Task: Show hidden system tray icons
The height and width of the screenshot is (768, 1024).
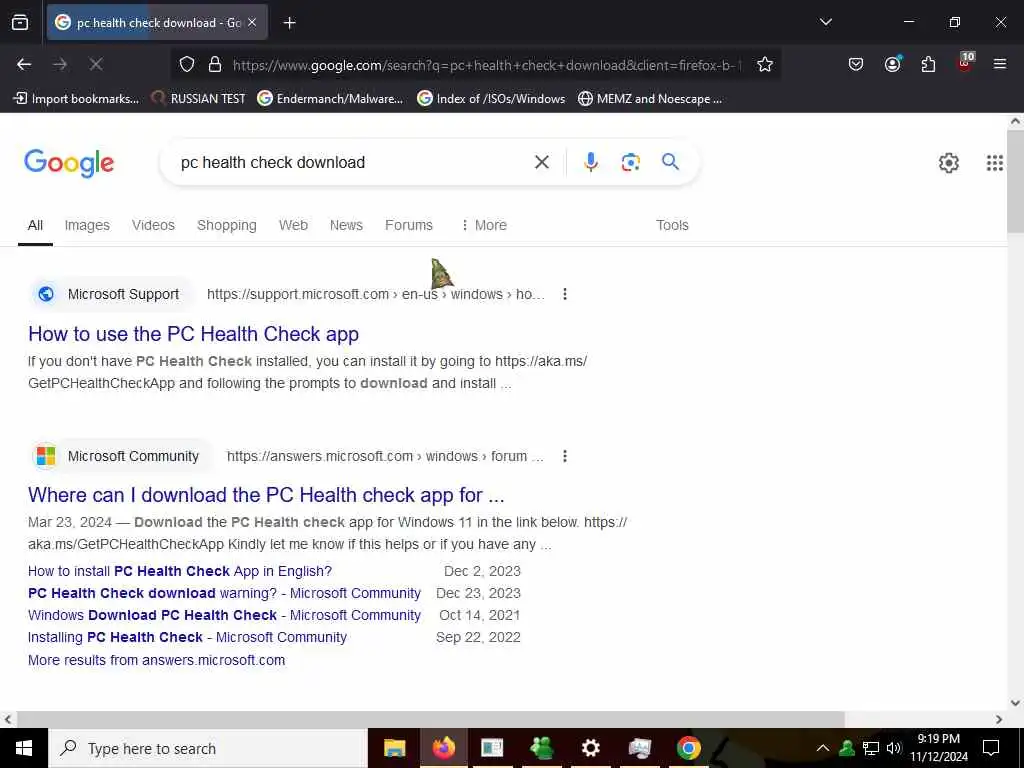Action: [823, 748]
